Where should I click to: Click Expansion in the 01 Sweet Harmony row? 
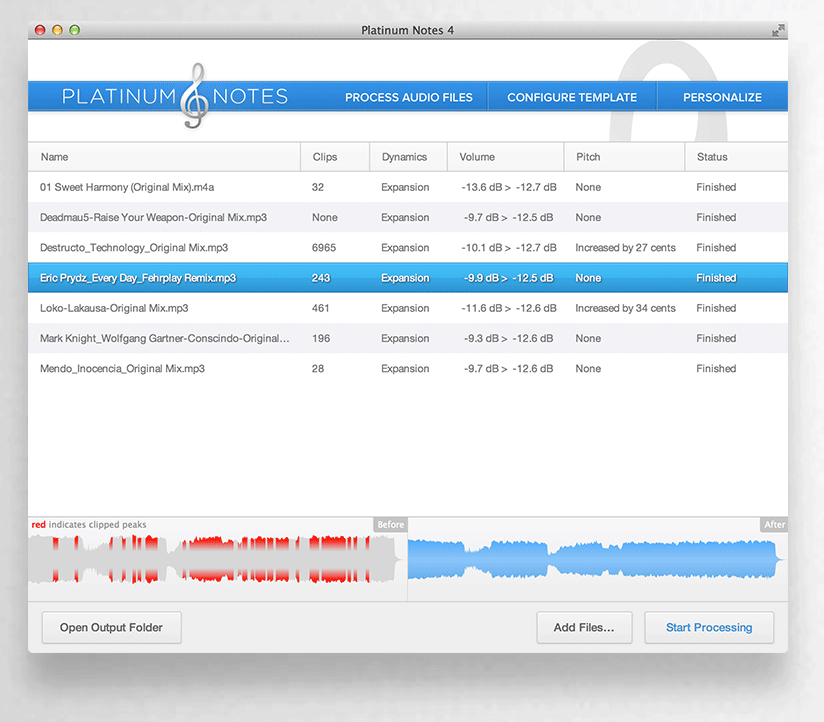pos(405,187)
